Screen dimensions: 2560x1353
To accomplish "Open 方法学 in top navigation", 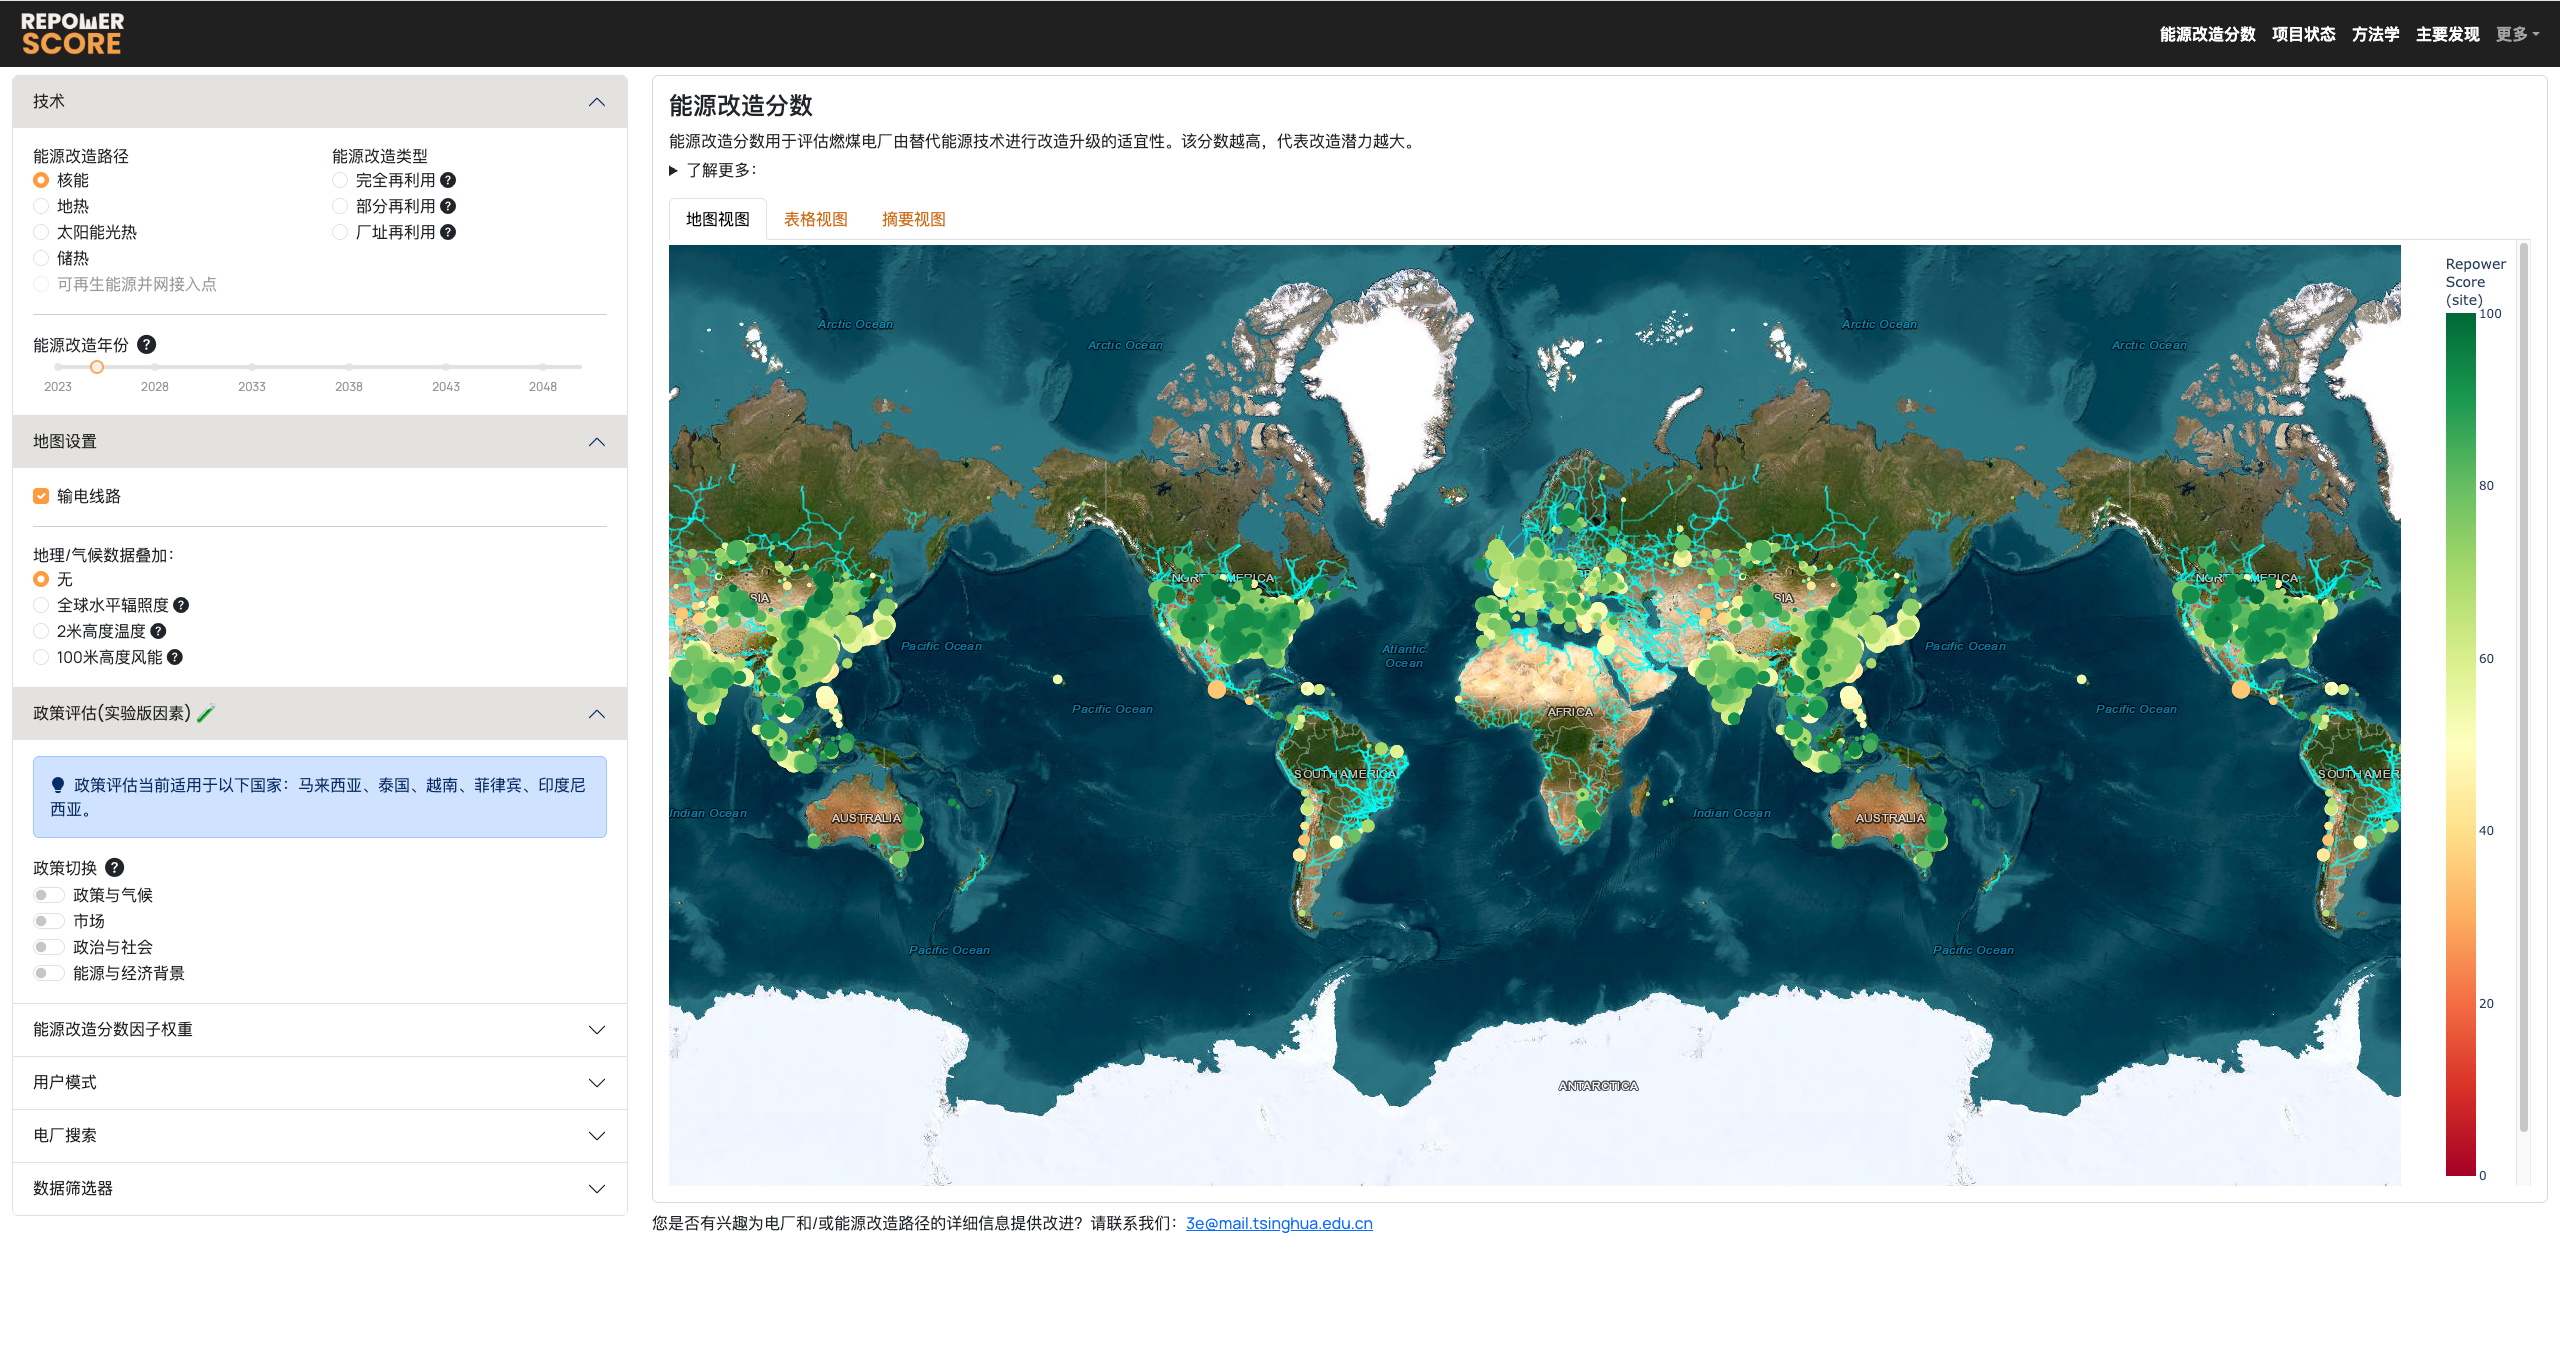I will click(2375, 34).
